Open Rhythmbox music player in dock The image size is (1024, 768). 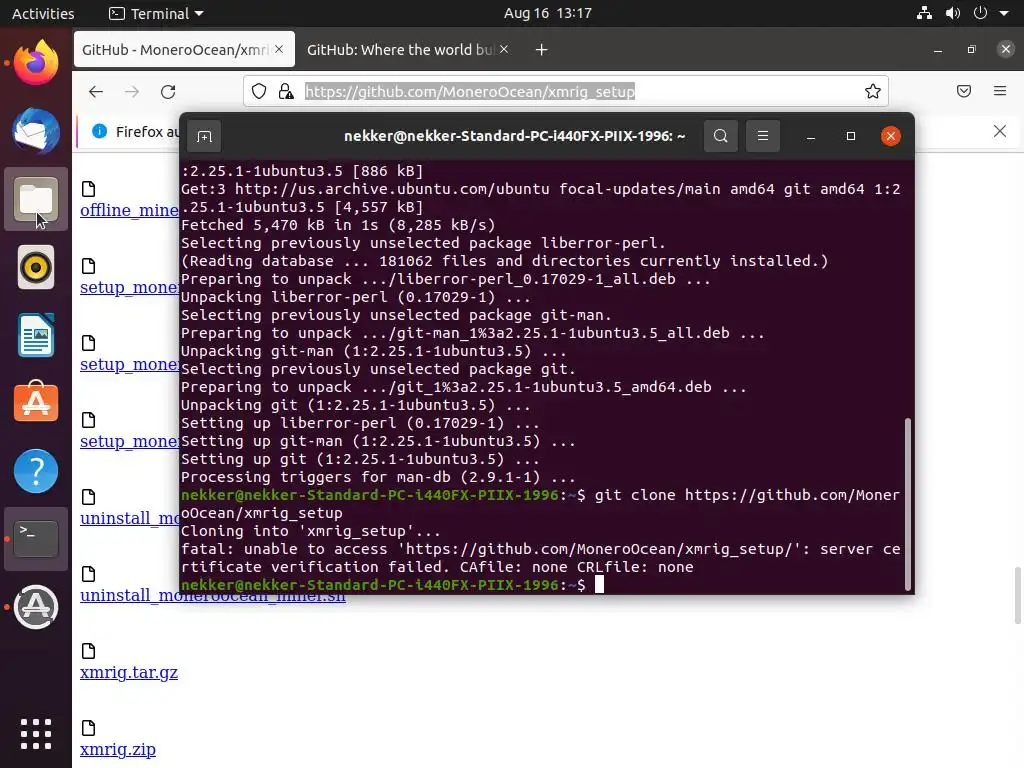[36, 267]
